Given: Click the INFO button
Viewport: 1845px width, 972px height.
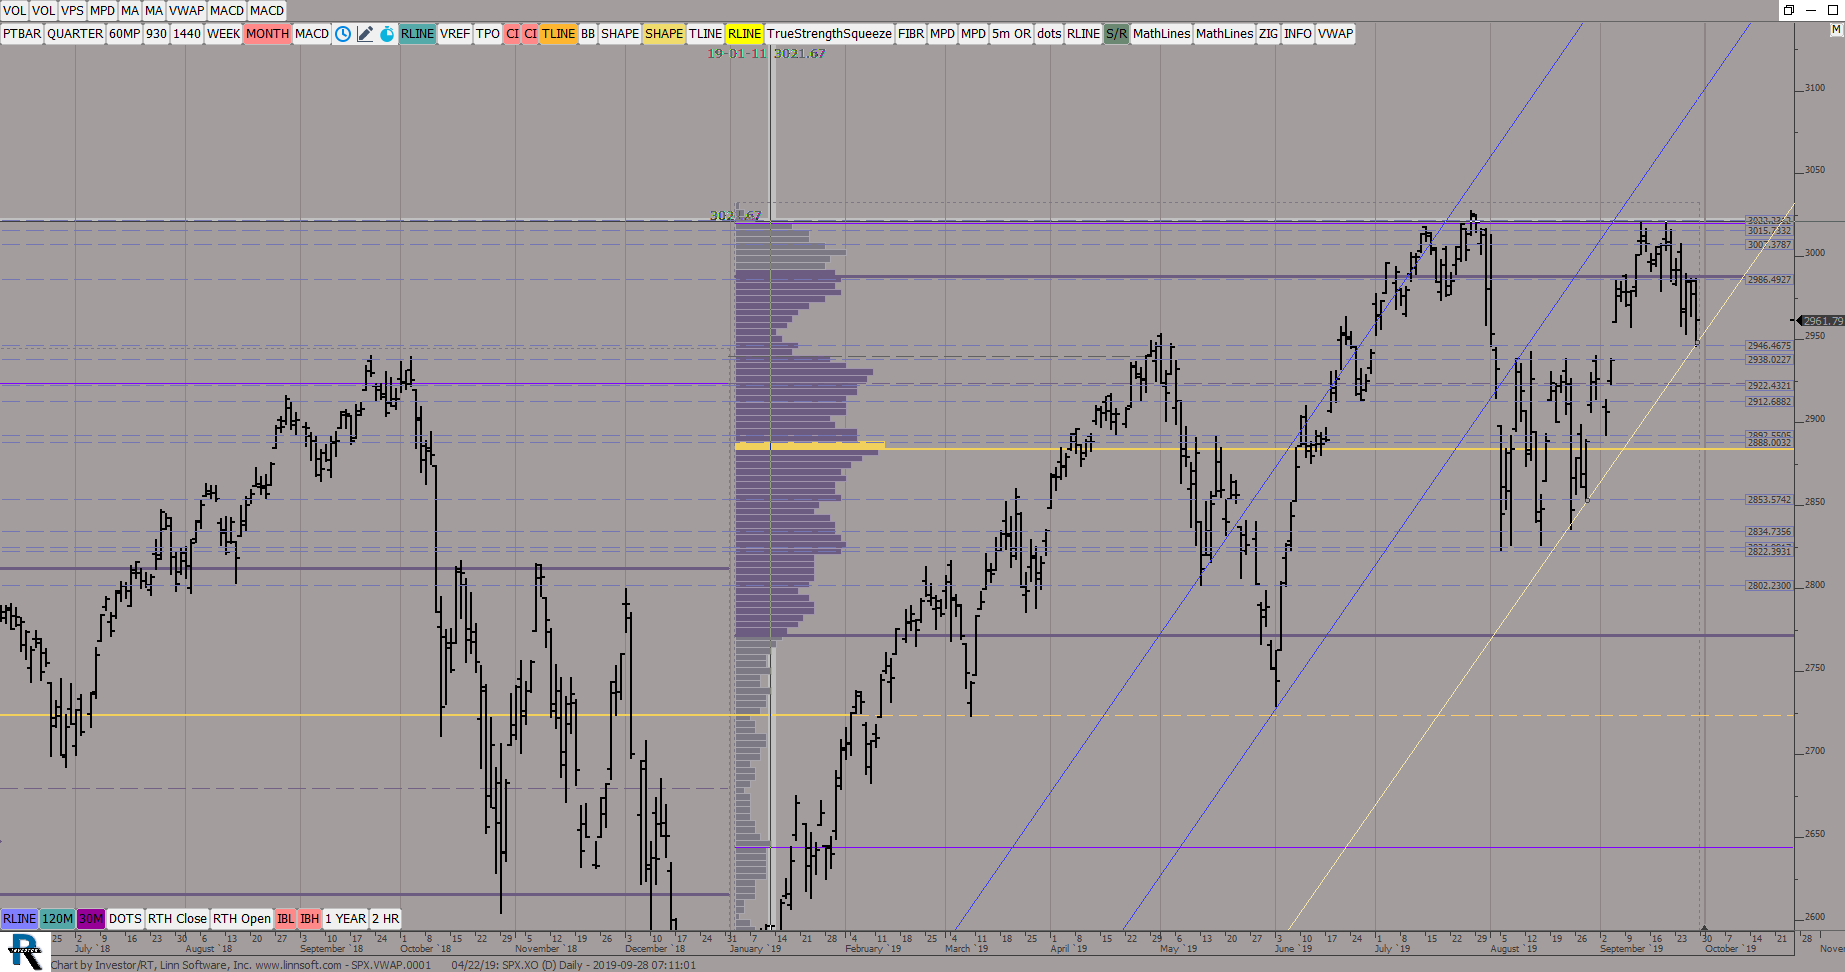Looking at the screenshot, I should [1298, 34].
